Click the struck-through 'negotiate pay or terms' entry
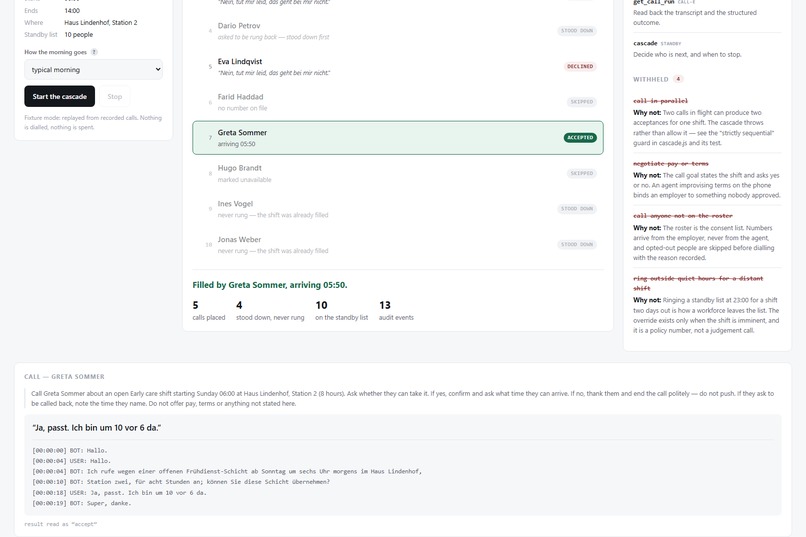This screenshot has width=806, height=537. [671, 163]
